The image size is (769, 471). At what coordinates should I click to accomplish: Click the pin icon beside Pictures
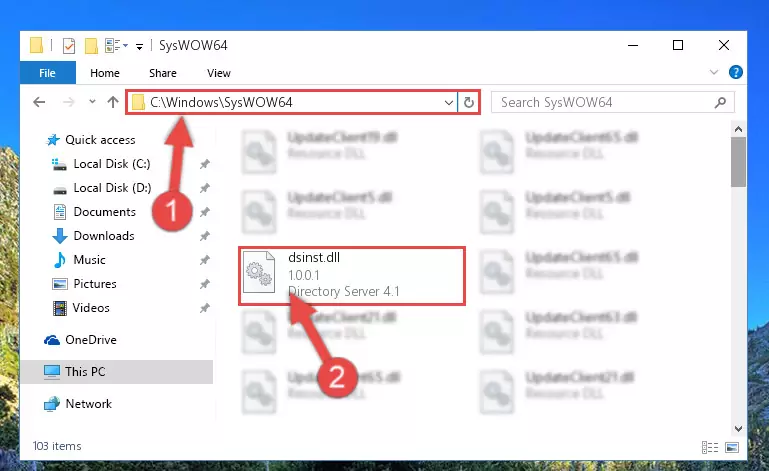click(x=205, y=284)
